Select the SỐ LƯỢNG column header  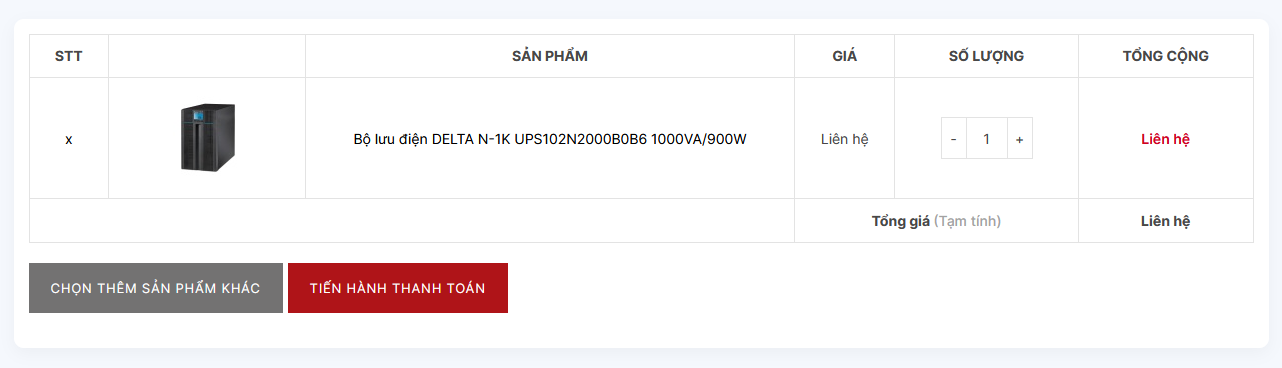[x=987, y=56]
